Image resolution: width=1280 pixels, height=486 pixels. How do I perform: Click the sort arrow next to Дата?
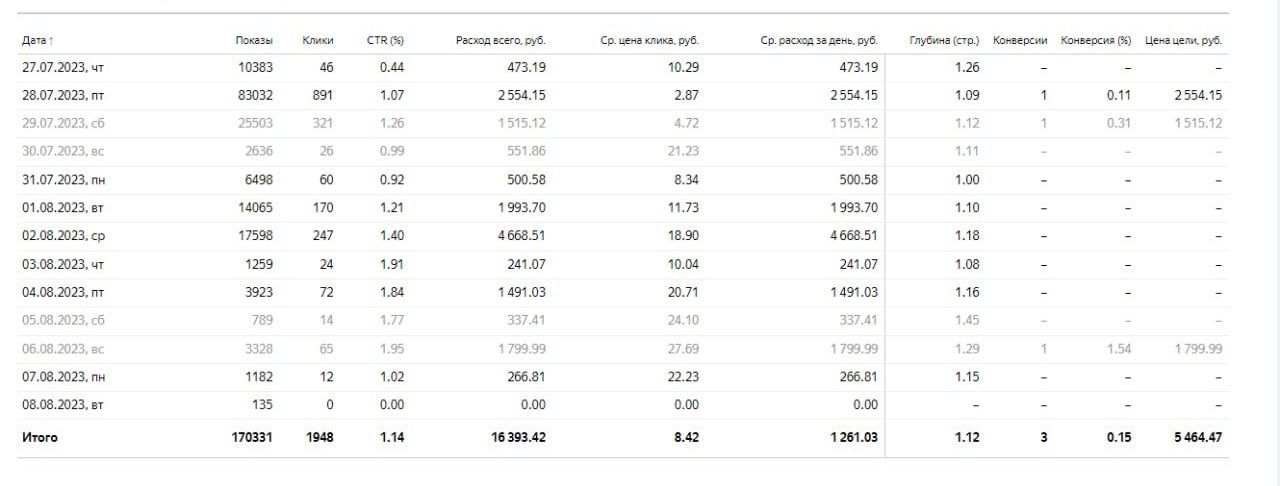pyautogui.click(x=51, y=41)
